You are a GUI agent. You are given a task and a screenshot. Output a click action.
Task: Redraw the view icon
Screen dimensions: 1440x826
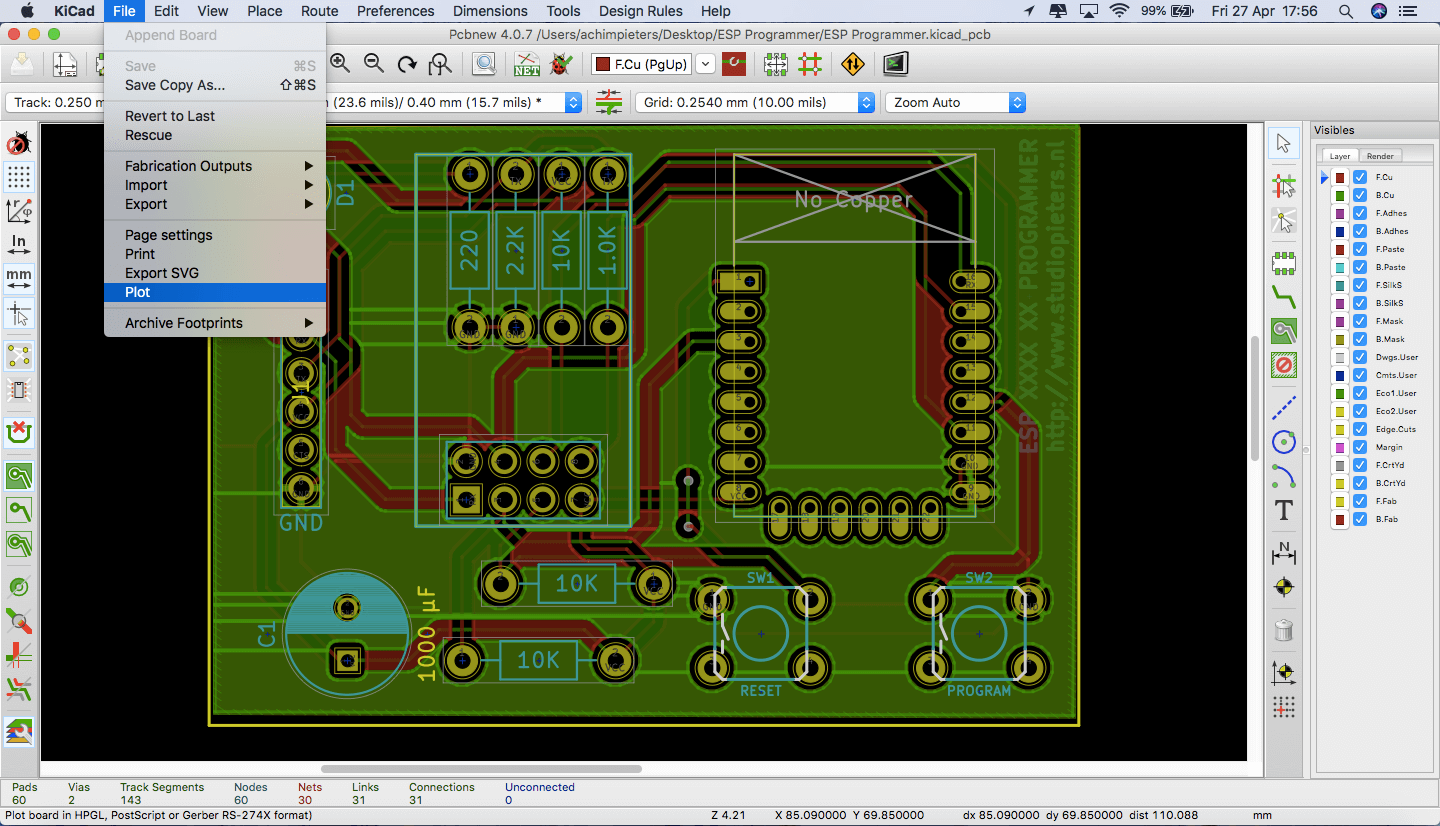click(x=407, y=64)
